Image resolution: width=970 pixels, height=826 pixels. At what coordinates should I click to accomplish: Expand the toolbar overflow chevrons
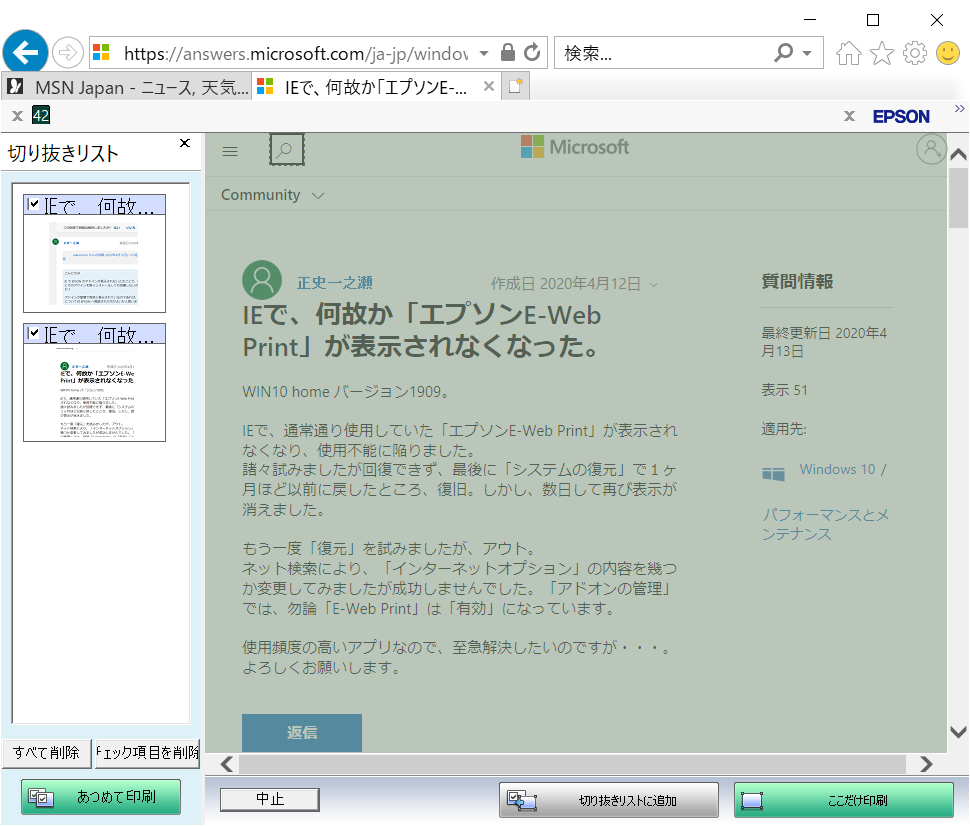click(959, 108)
